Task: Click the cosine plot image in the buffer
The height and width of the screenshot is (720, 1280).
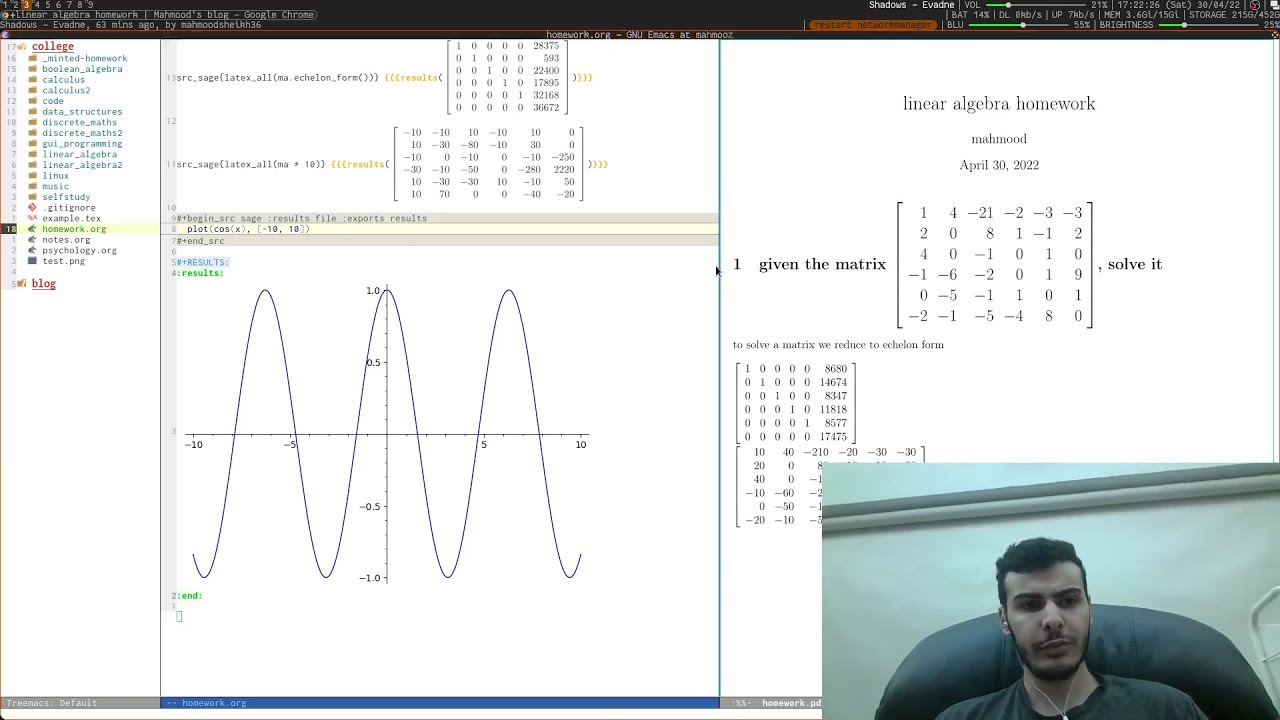Action: point(387,434)
